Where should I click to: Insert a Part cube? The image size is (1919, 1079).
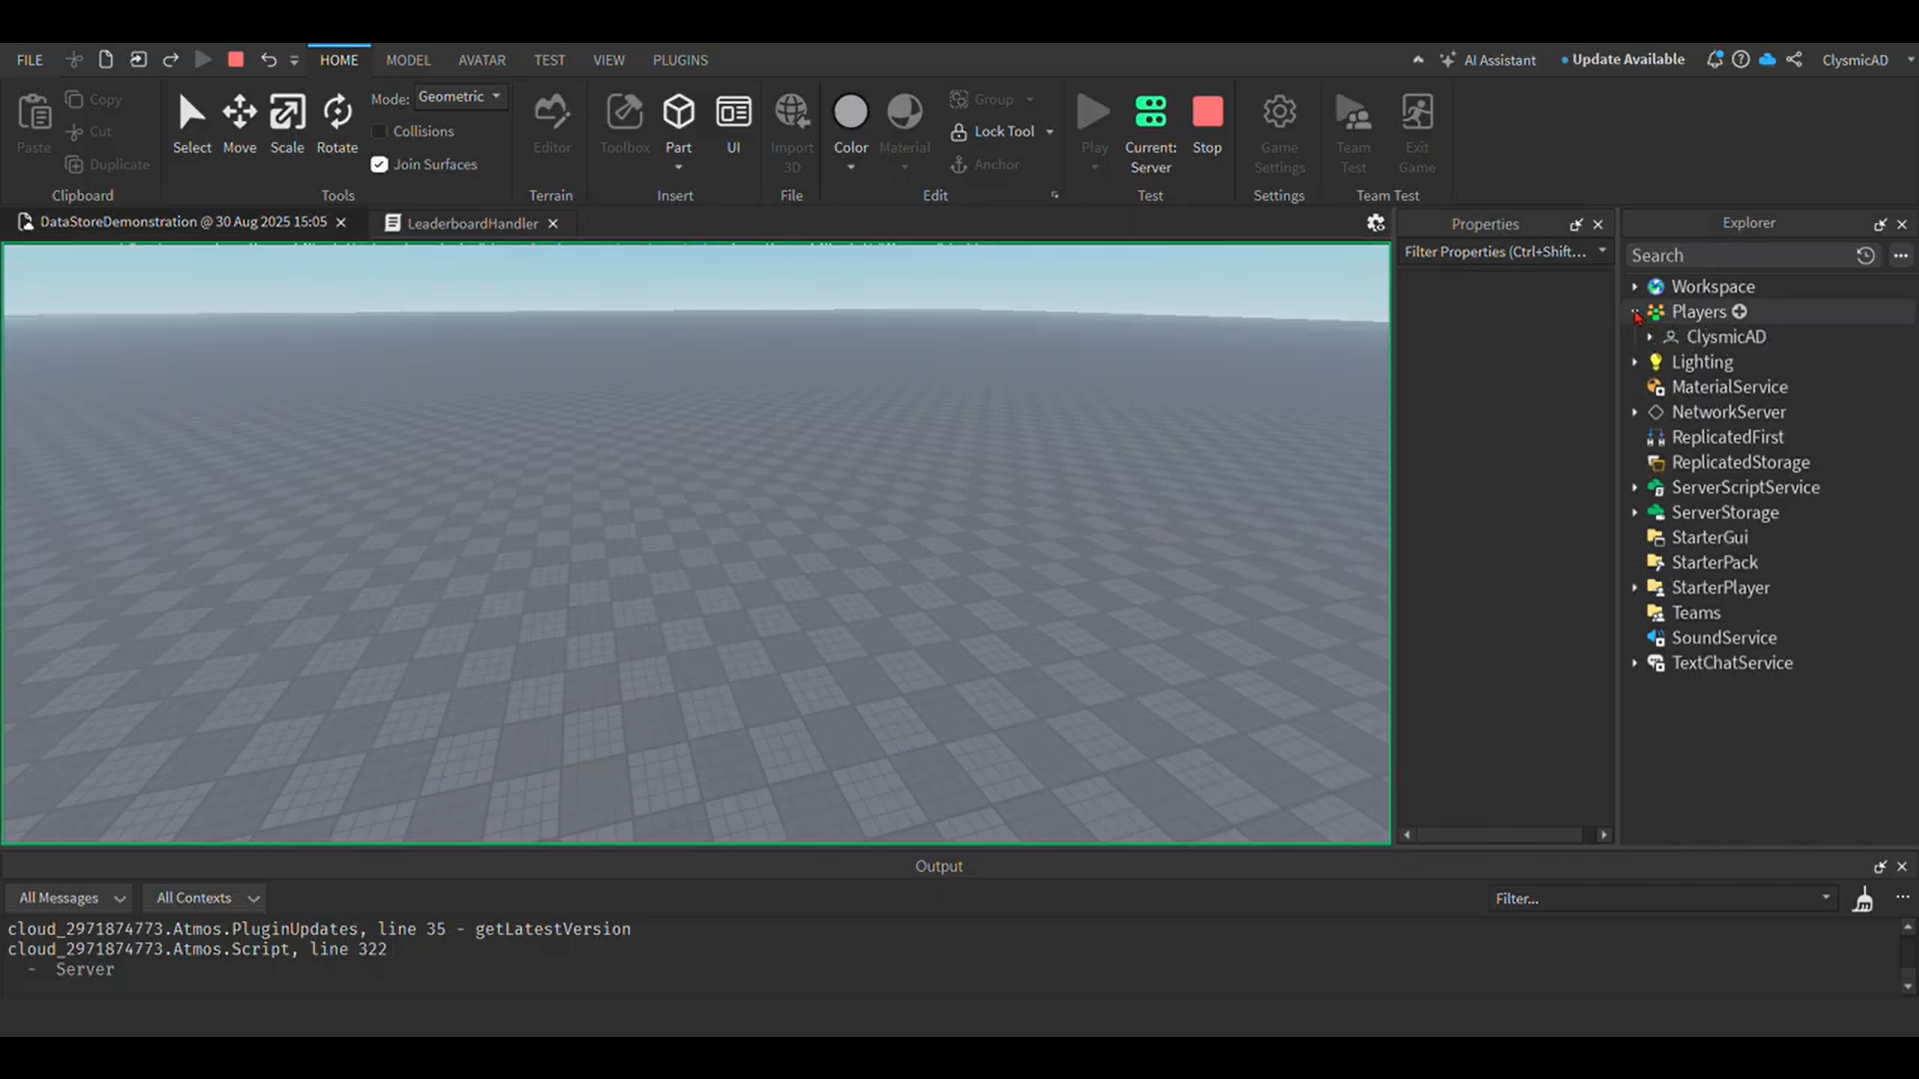point(678,112)
